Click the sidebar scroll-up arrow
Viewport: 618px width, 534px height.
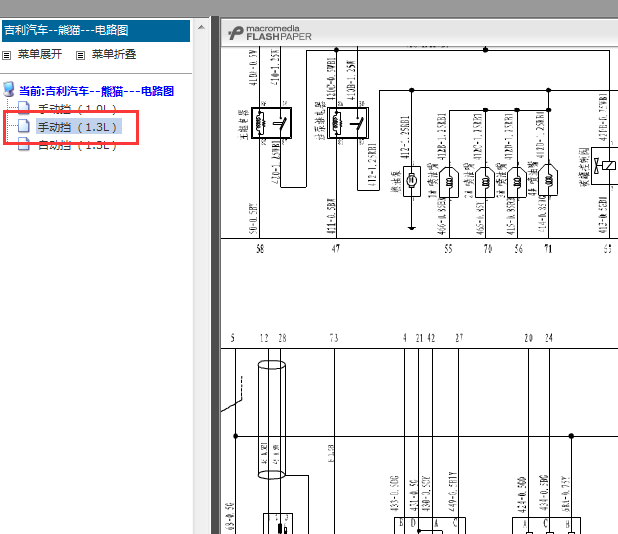(201, 27)
